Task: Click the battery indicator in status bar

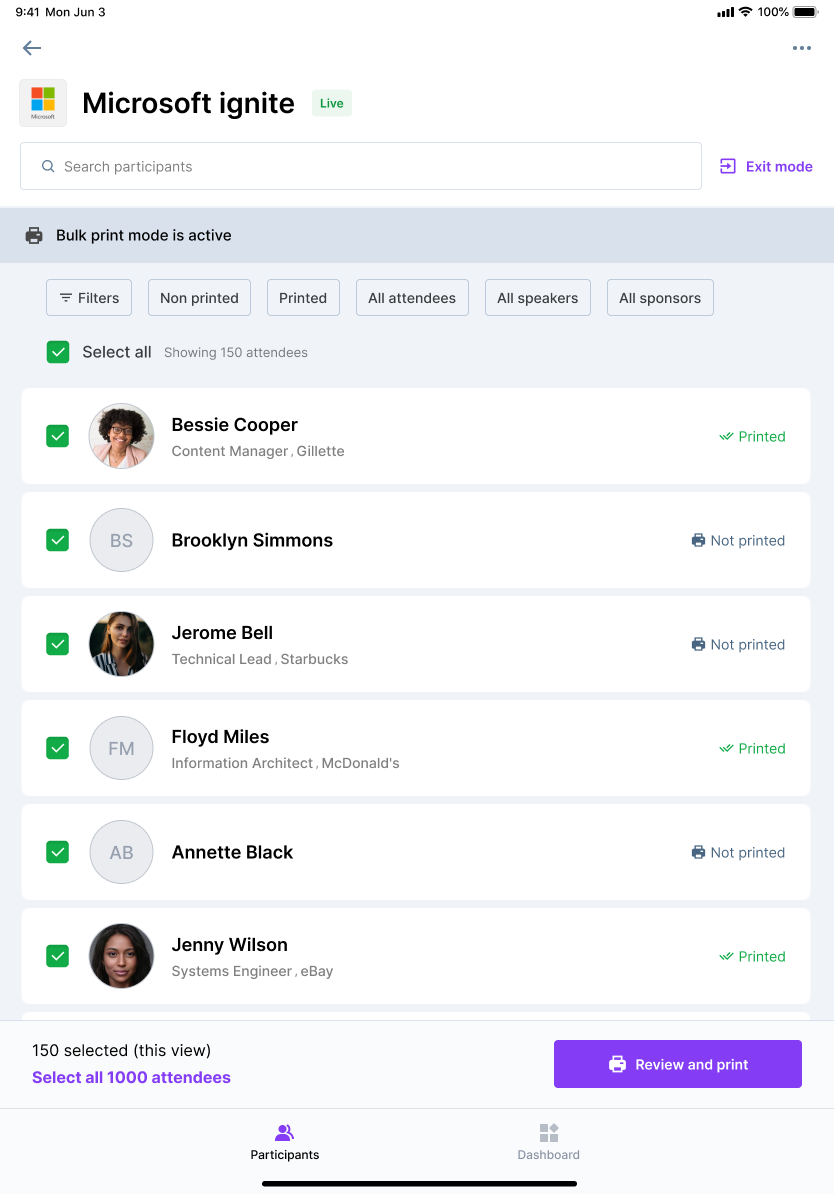Action: pos(806,12)
